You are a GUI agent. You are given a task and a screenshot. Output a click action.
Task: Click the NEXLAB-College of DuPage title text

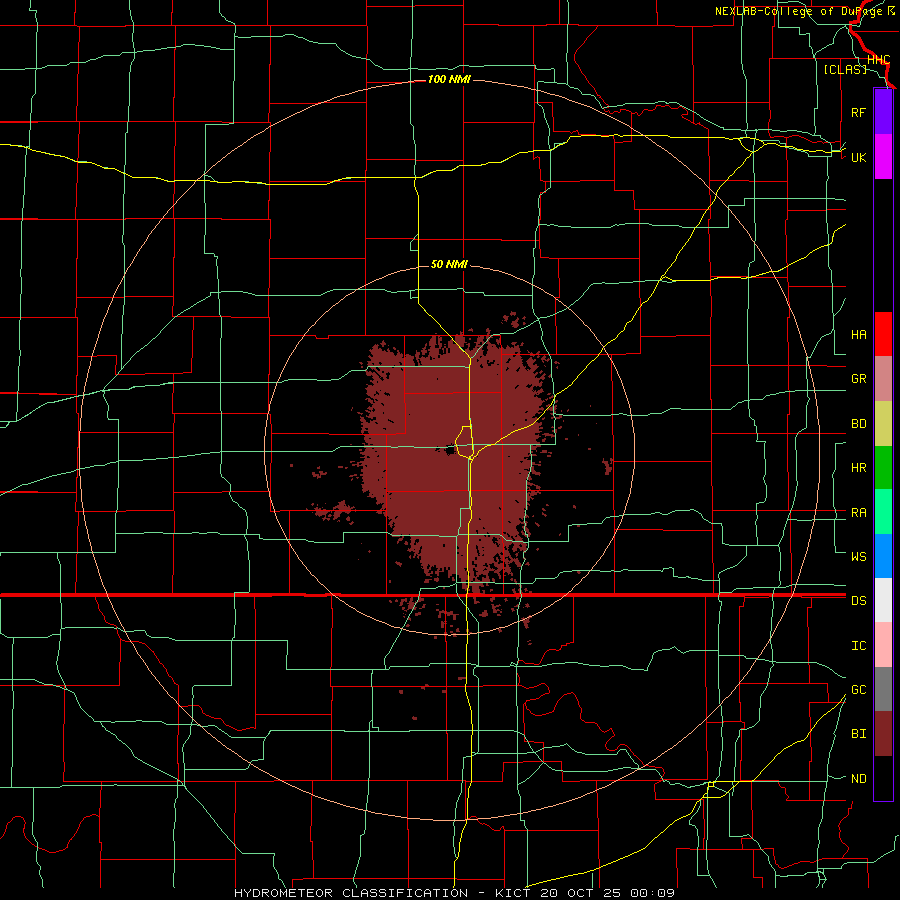click(x=804, y=11)
